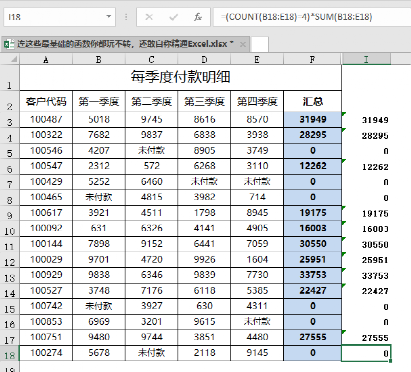Click header cell 第一季度
Image resolution: width=411 pixels, height=372 pixels.
coord(99,101)
